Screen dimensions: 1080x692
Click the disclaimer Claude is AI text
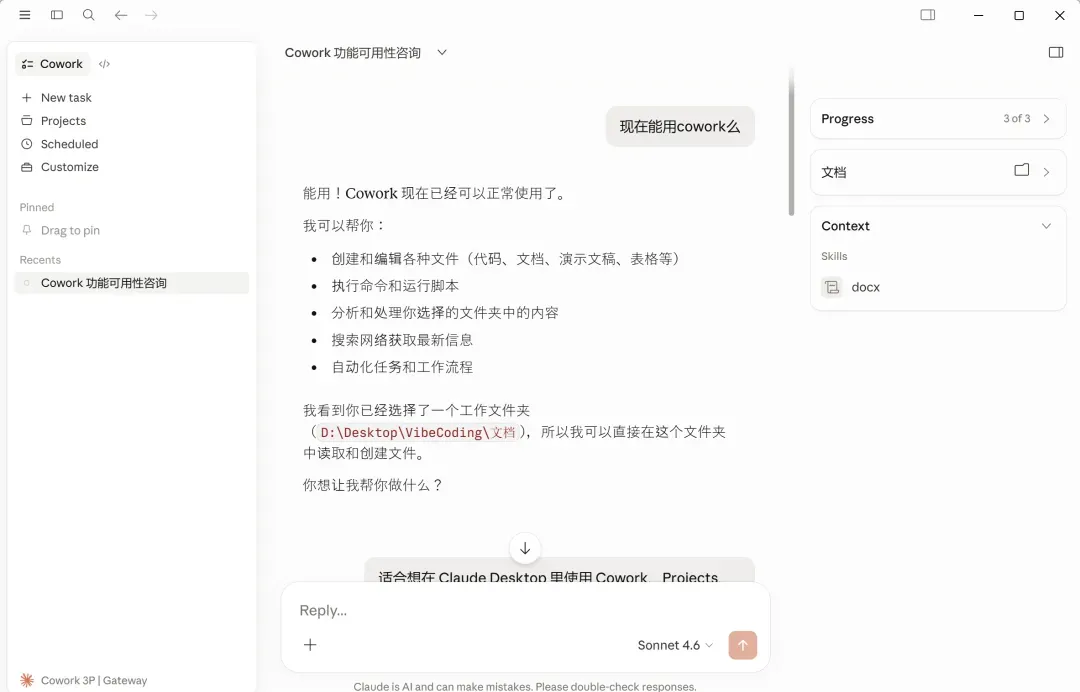point(525,686)
